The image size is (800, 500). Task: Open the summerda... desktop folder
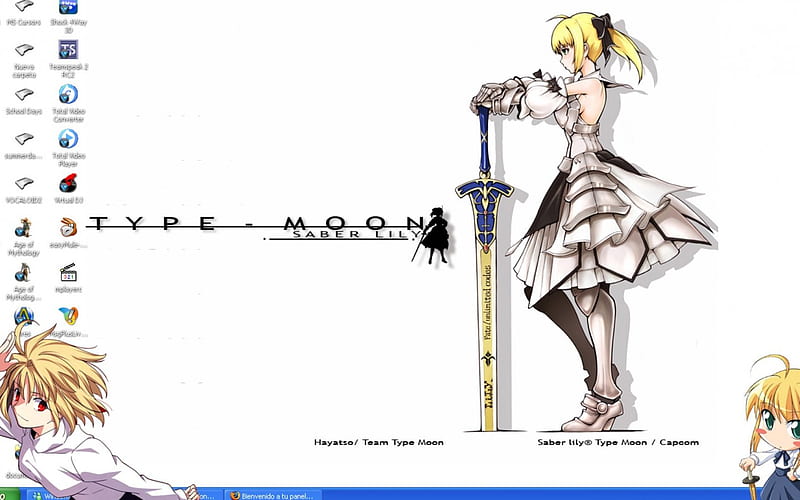point(24,145)
